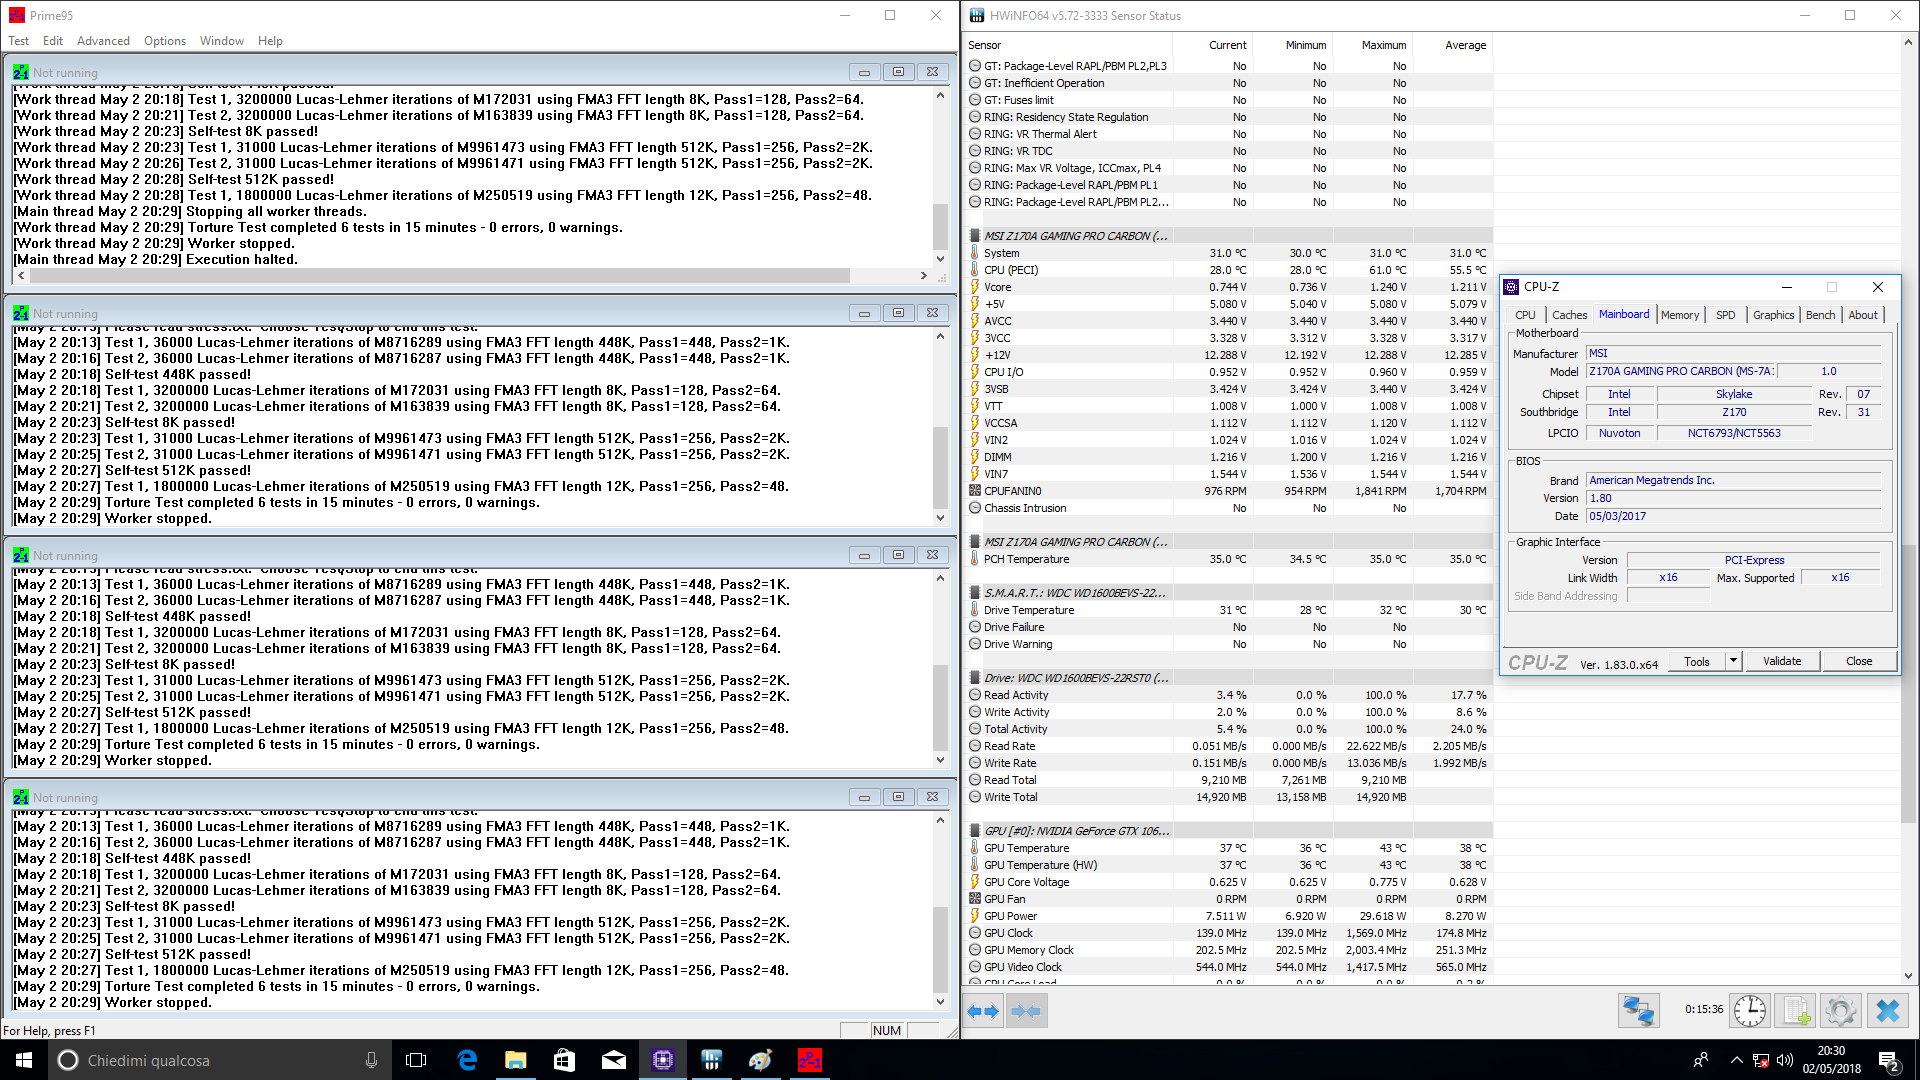This screenshot has height=1080, width=1920.
Task: Select the GPU Core Voltage sensor row
Action: 1229,882
